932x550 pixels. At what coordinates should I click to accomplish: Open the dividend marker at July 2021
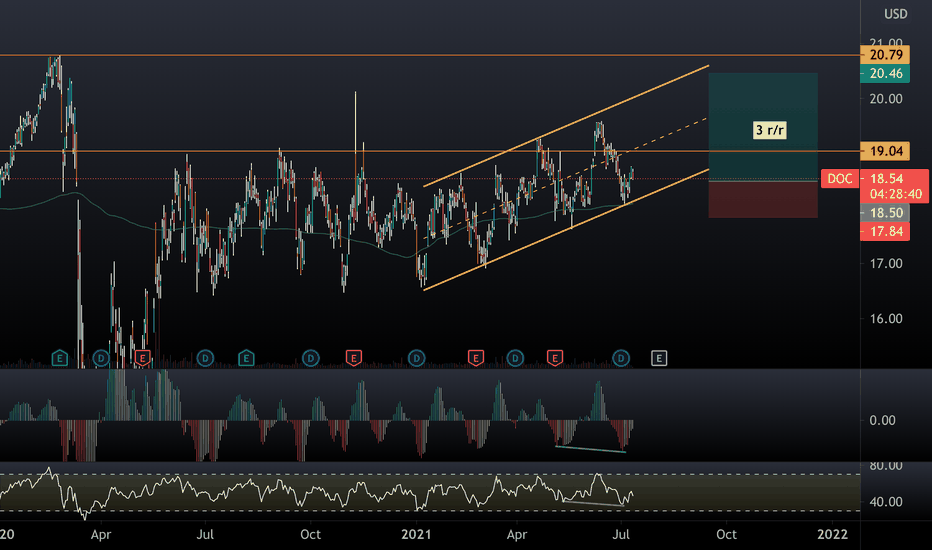pos(621,358)
